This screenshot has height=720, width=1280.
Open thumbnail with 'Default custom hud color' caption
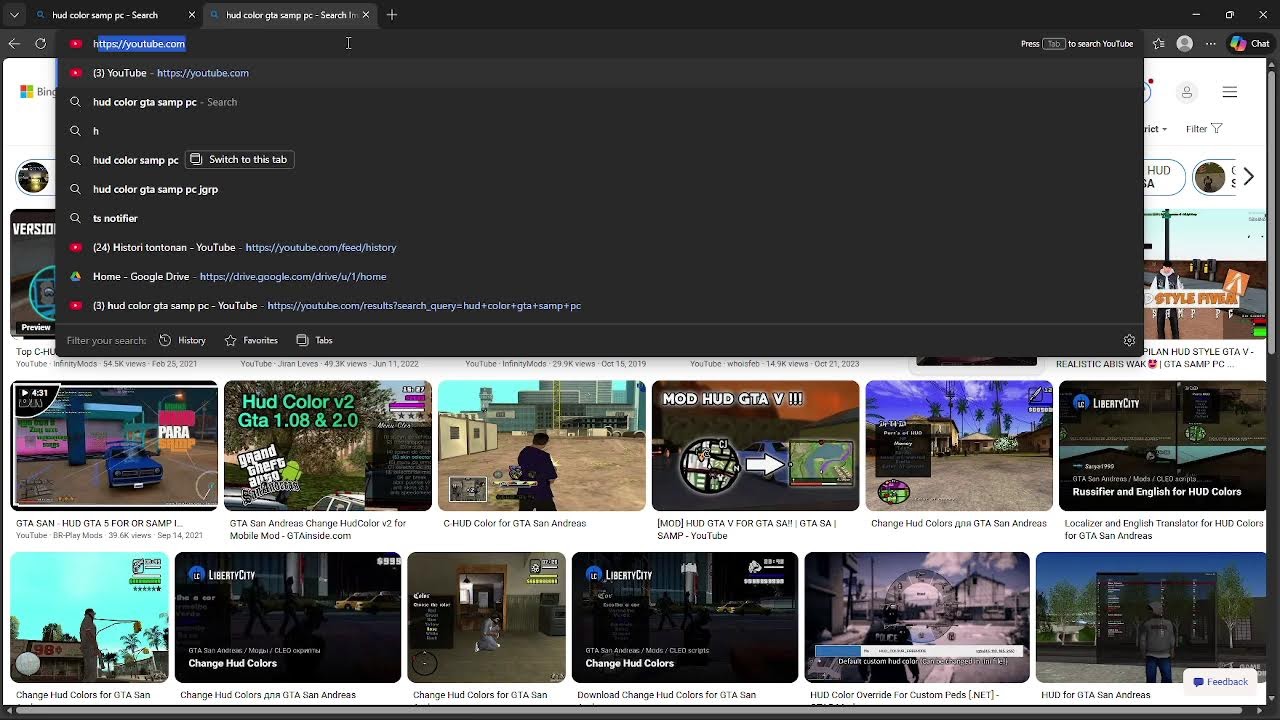tap(917, 617)
